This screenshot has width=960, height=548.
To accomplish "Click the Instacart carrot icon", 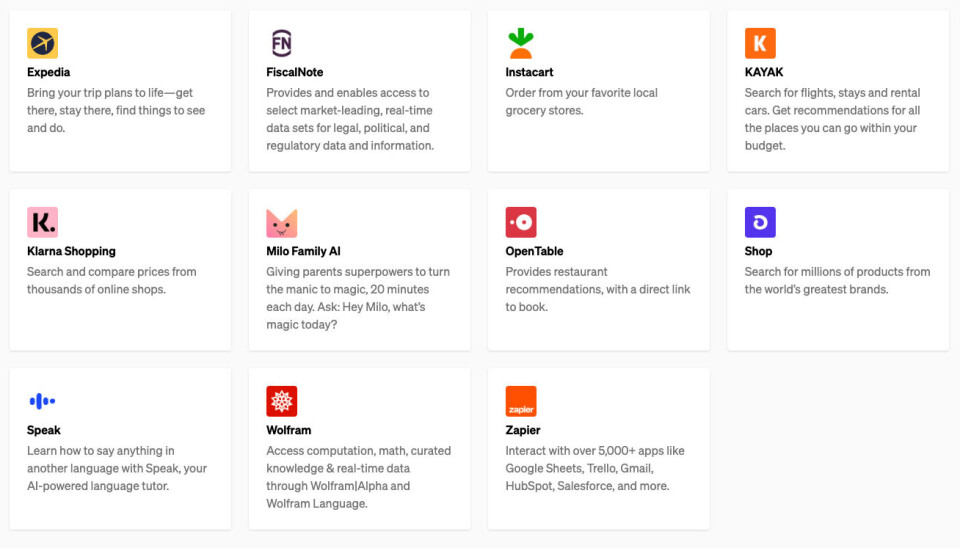I will point(521,43).
